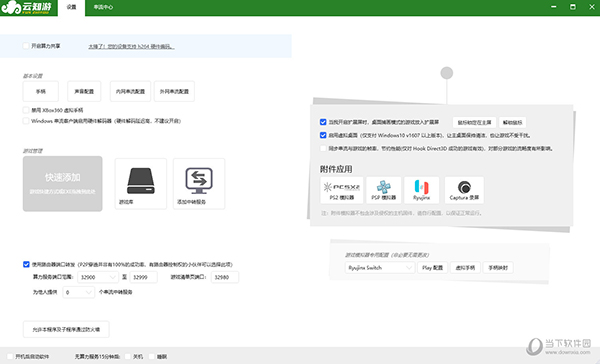
Task: Click the lock mouse to main screen button
Action: coord(474,122)
